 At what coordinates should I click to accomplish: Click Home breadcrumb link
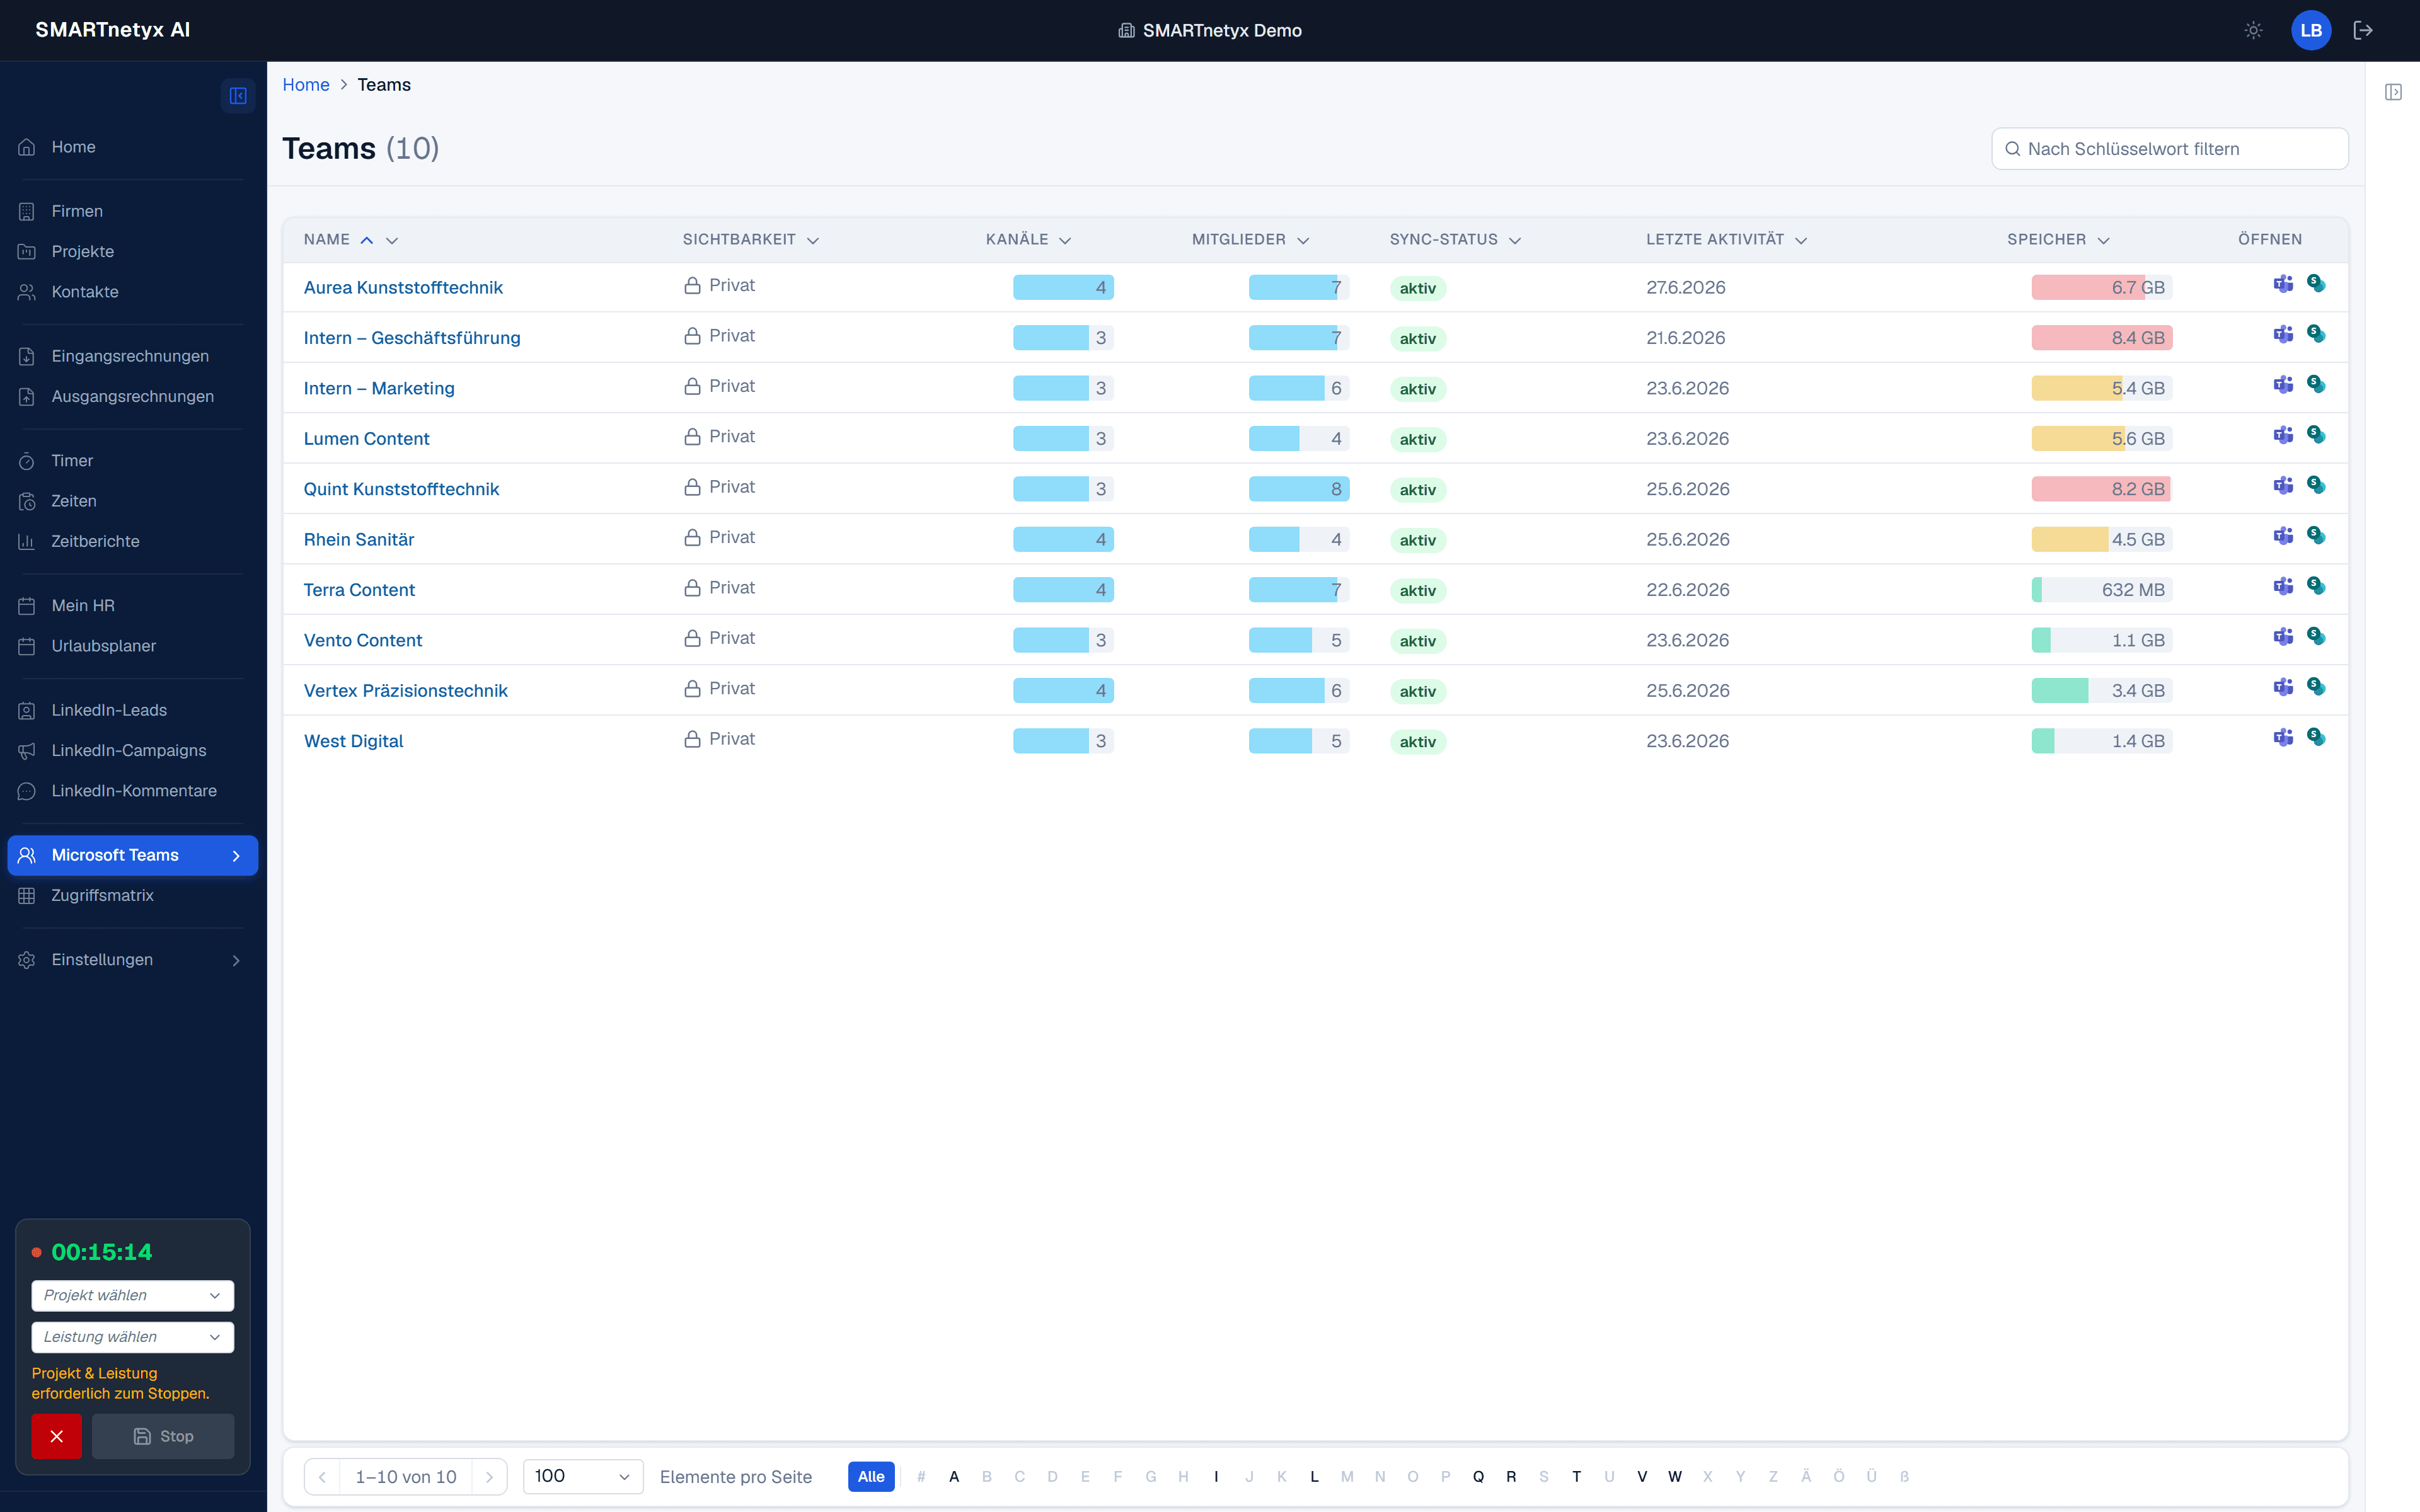(306, 85)
